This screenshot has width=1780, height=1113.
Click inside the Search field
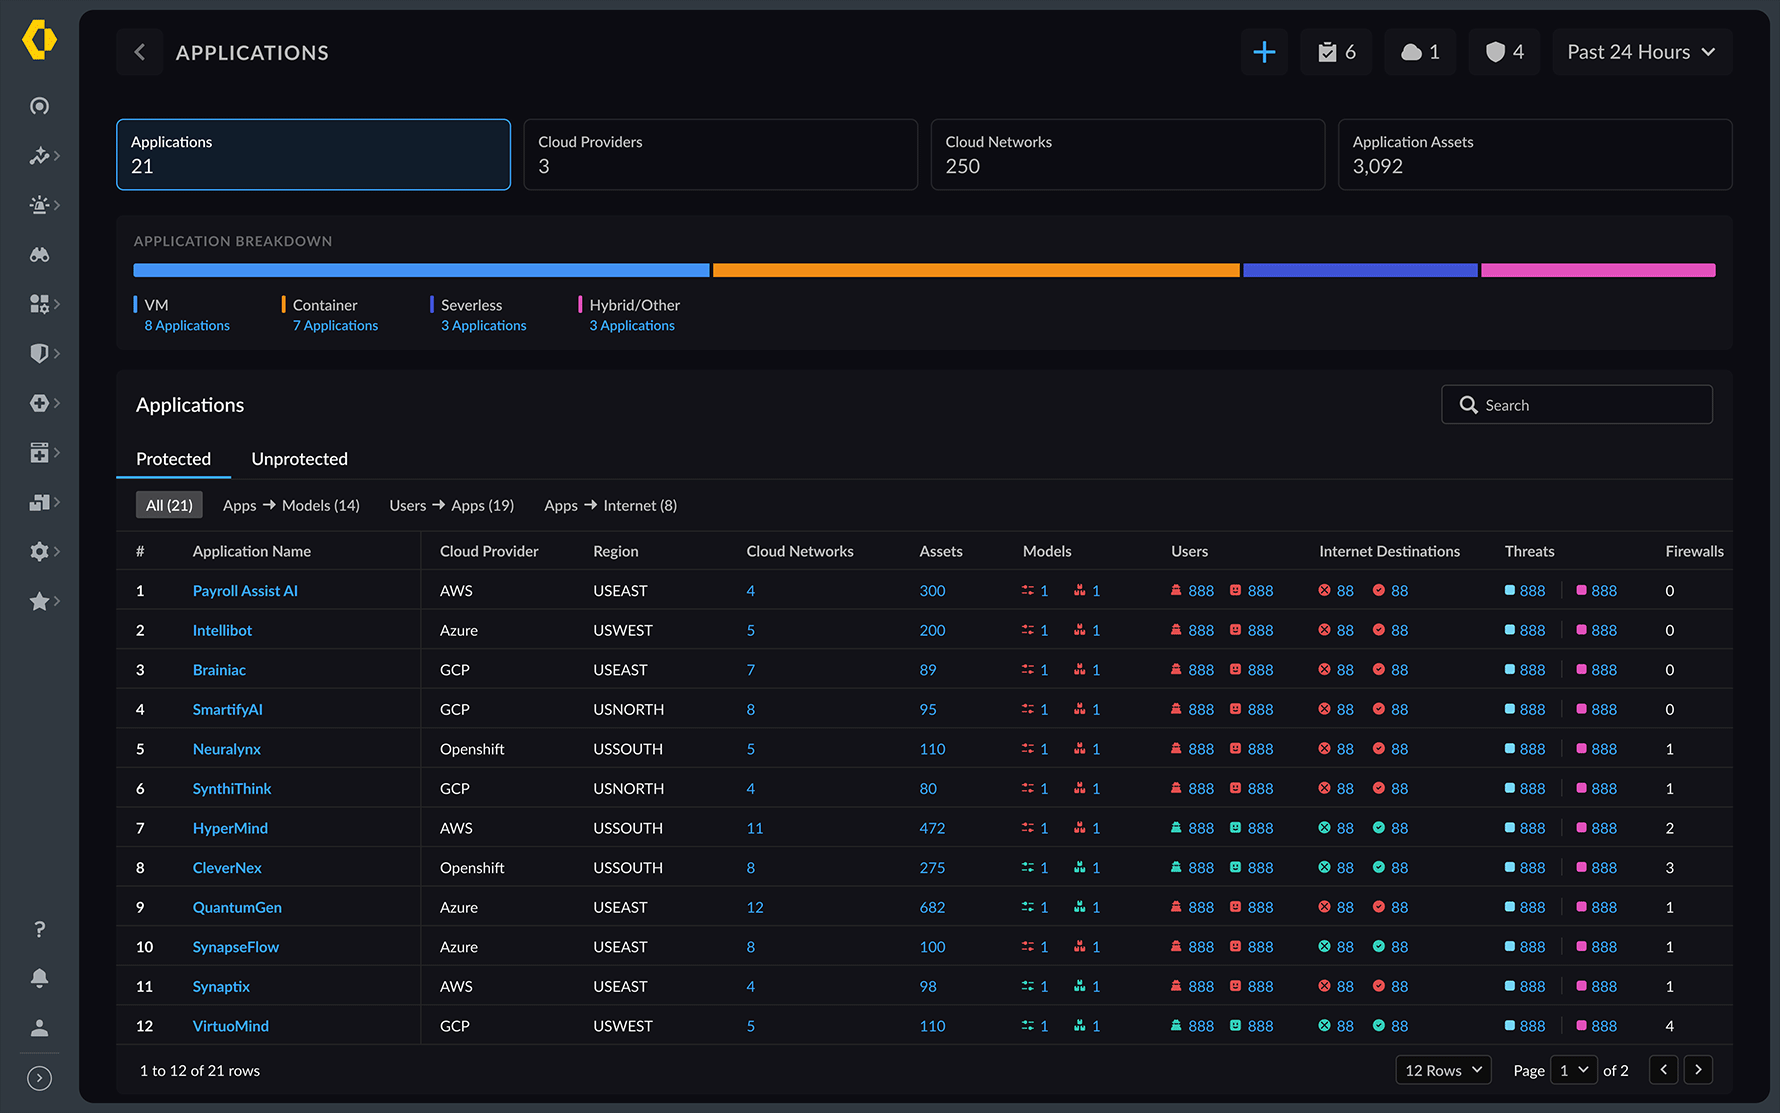click(1576, 404)
